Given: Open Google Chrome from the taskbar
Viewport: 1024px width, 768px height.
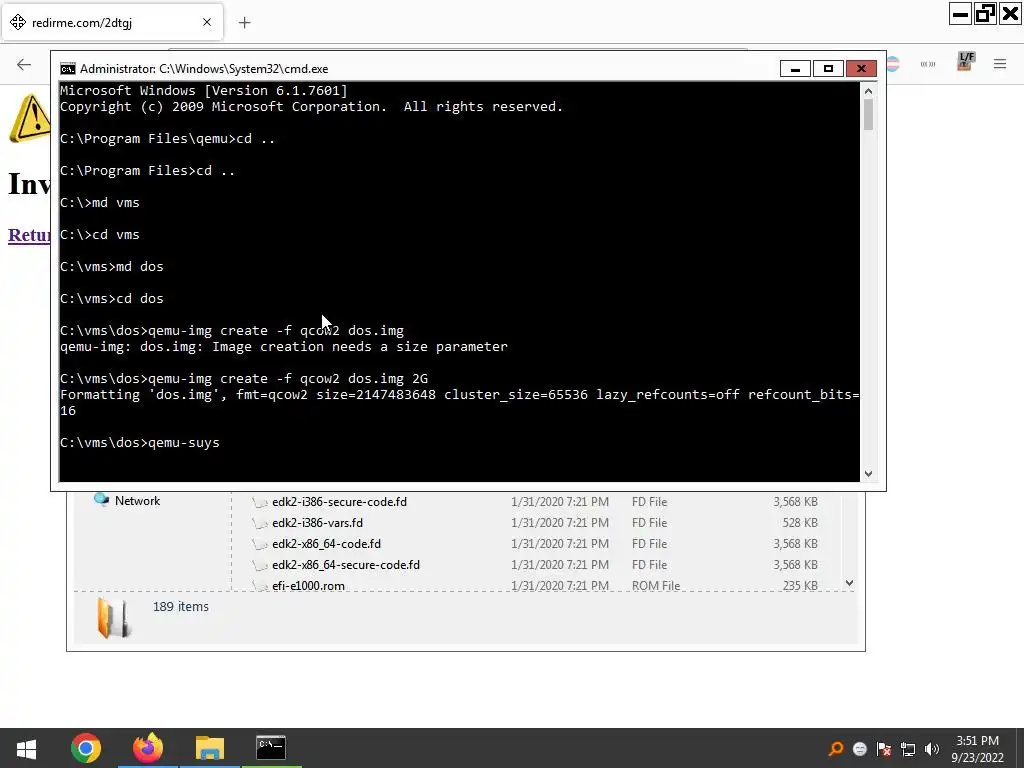Looking at the screenshot, I should [x=86, y=748].
